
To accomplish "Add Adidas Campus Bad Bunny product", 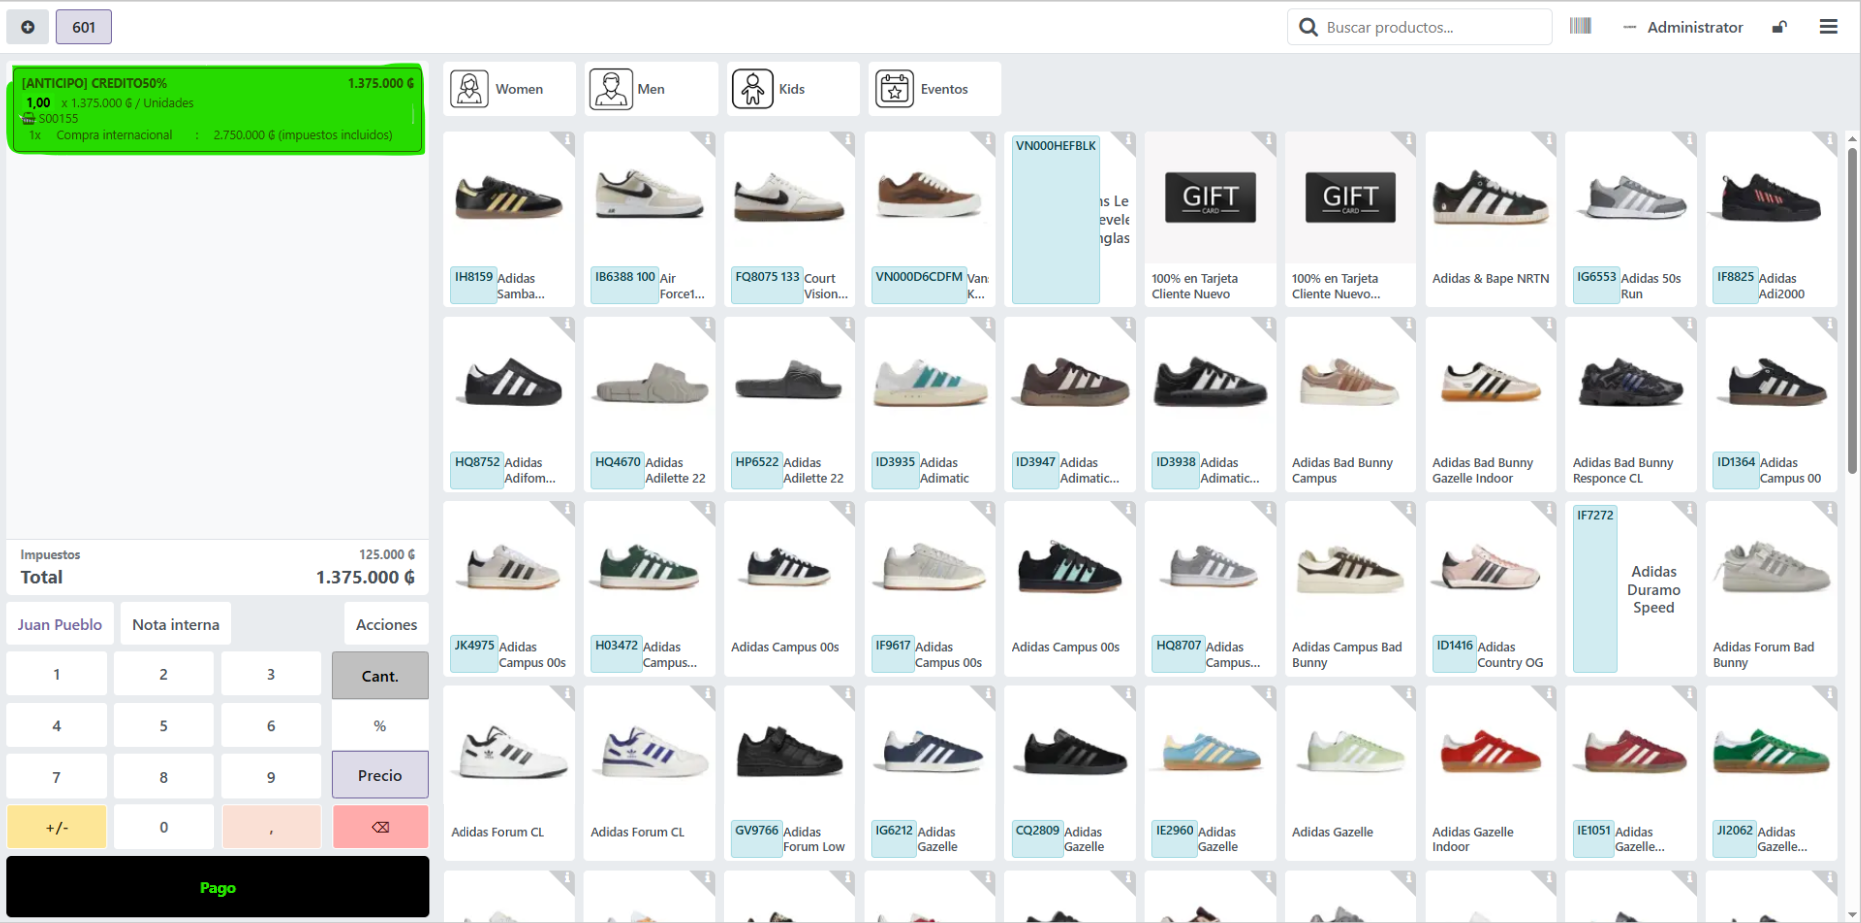I will [x=1350, y=589].
